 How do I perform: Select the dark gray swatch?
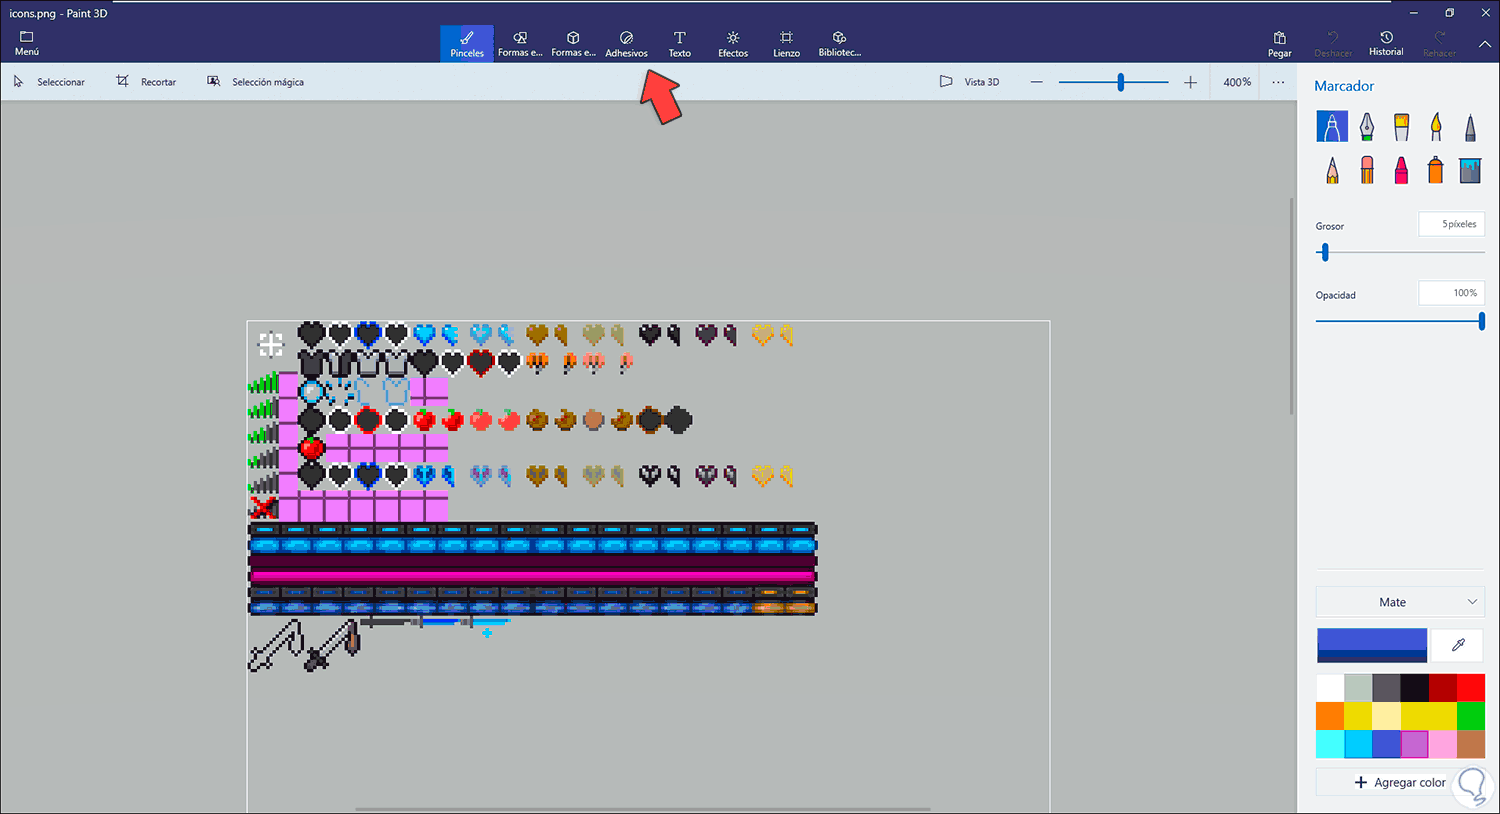[x=1386, y=688]
